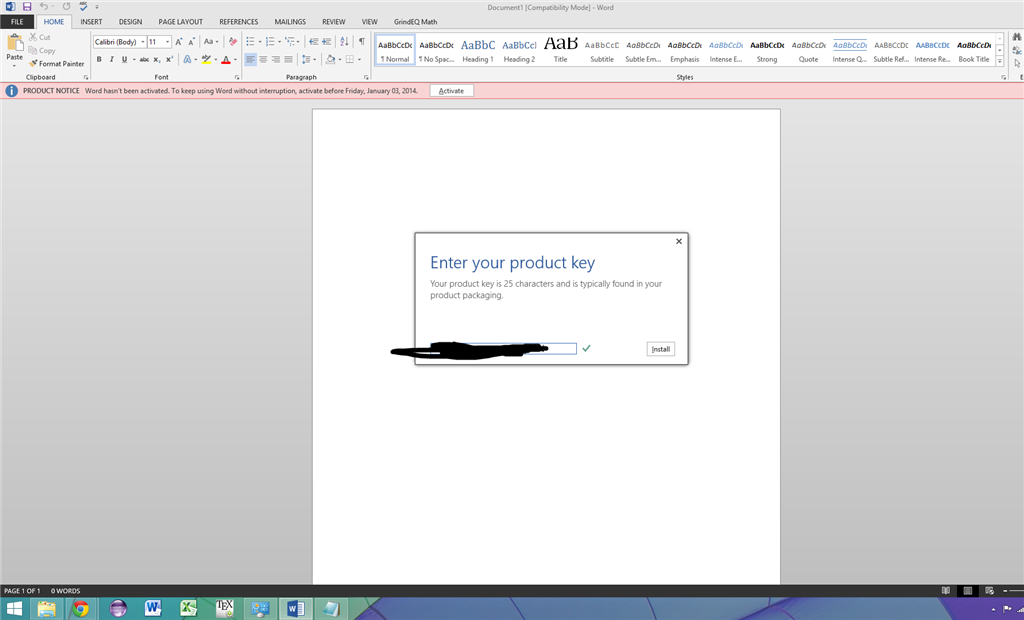Decrease paragraph indent
Screen dimensions: 1024x620
coord(313,42)
